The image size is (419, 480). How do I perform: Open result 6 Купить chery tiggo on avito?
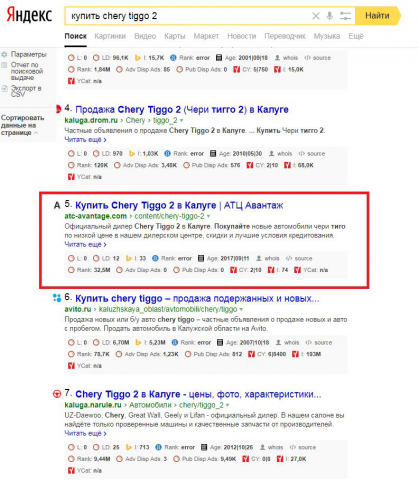click(197, 298)
